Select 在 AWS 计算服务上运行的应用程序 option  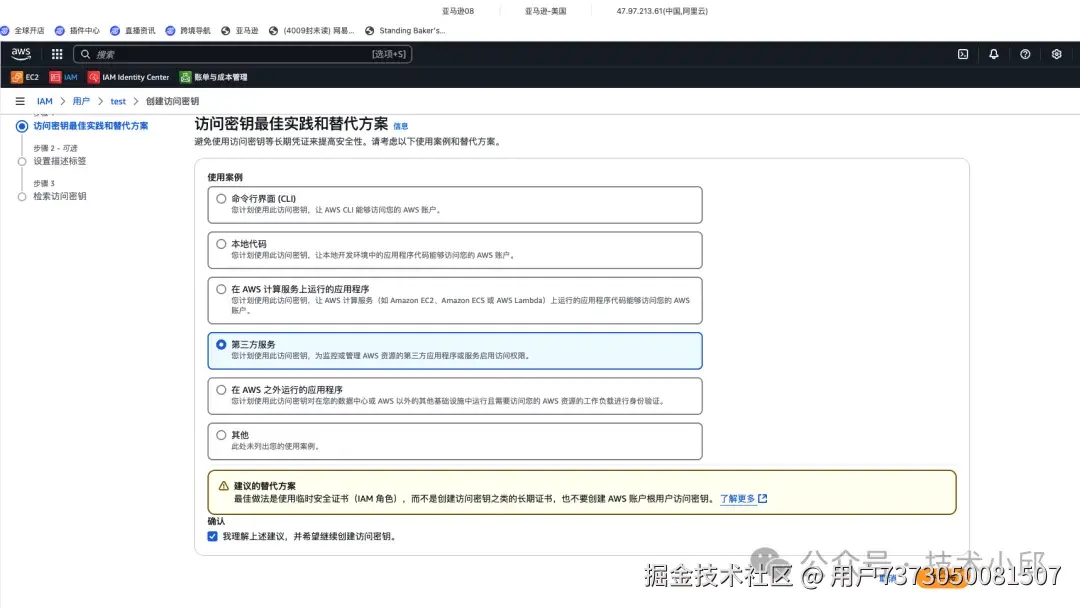coord(221,289)
